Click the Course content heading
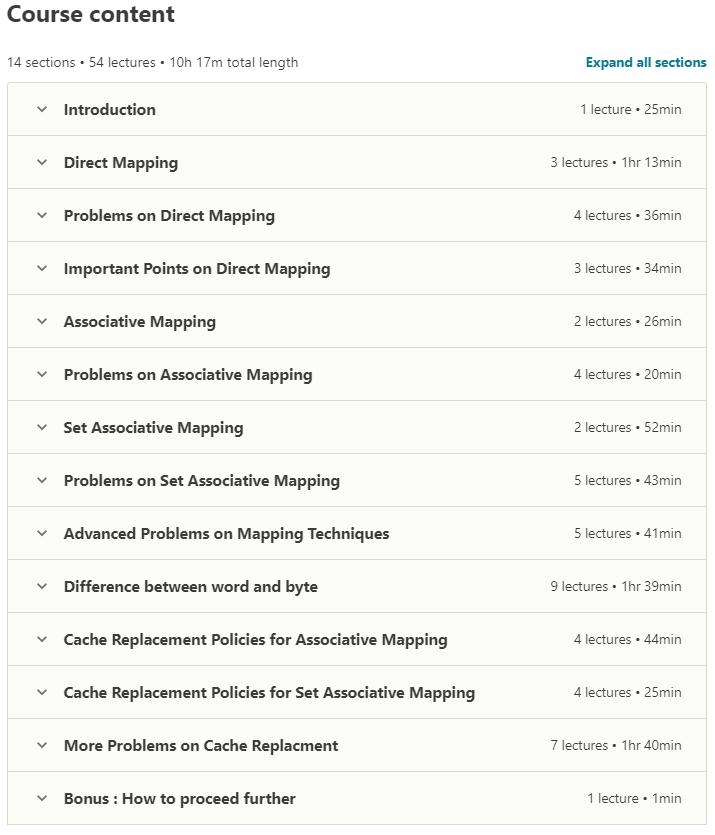The width and height of the screenshot is (715, 835). pos(91,15)
